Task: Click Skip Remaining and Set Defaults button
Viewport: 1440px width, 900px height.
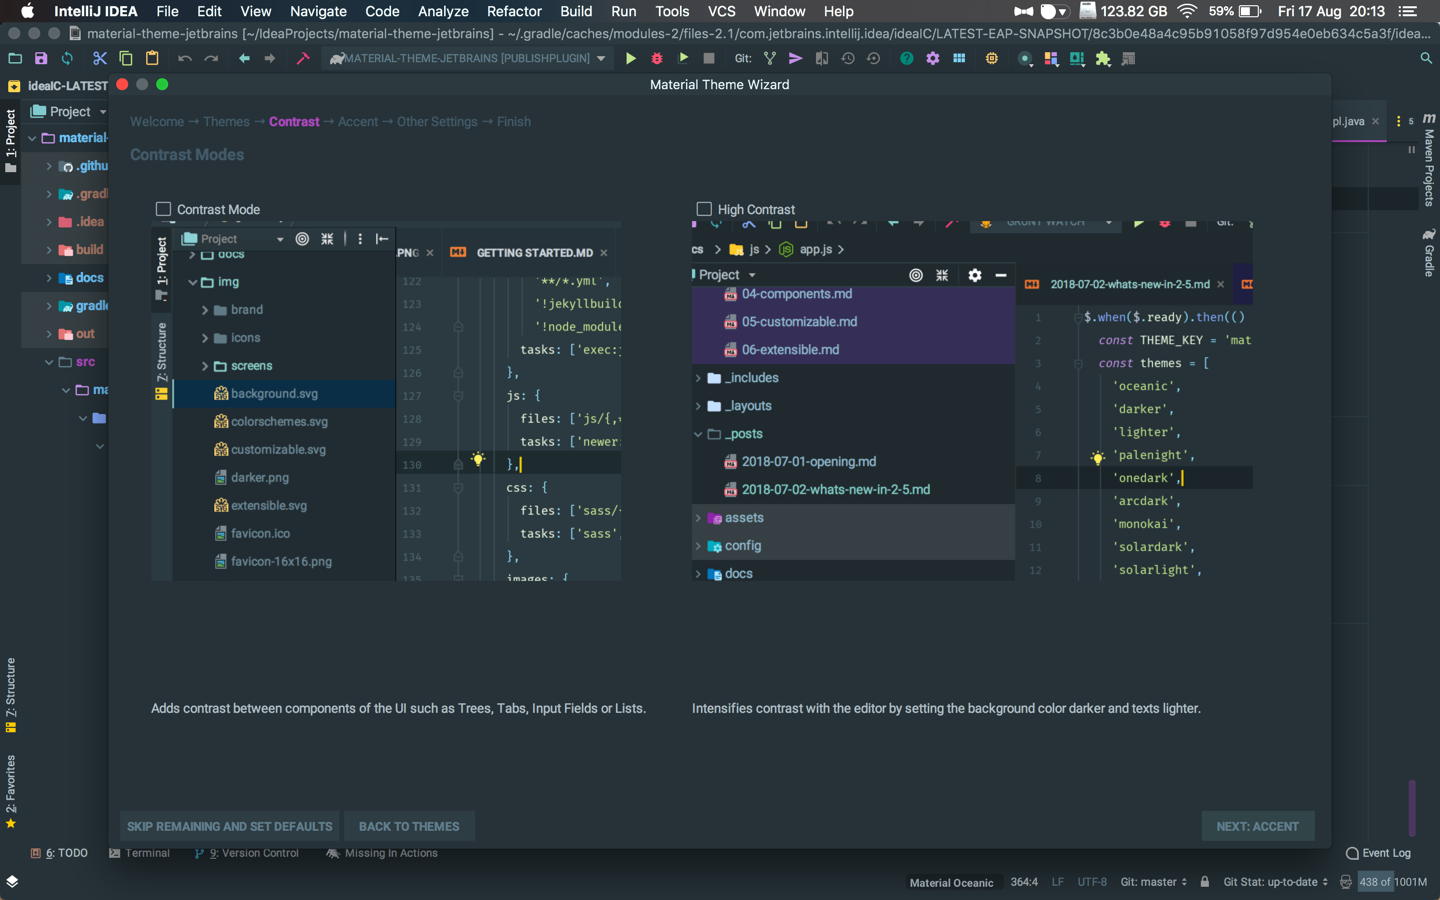Action: [x=229, y=826]
